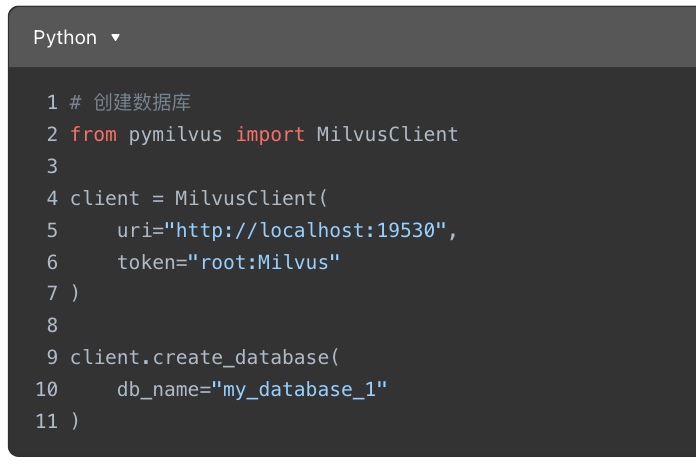
Task: Click line number 8 in gutter
Action: (x=52, y=325)
